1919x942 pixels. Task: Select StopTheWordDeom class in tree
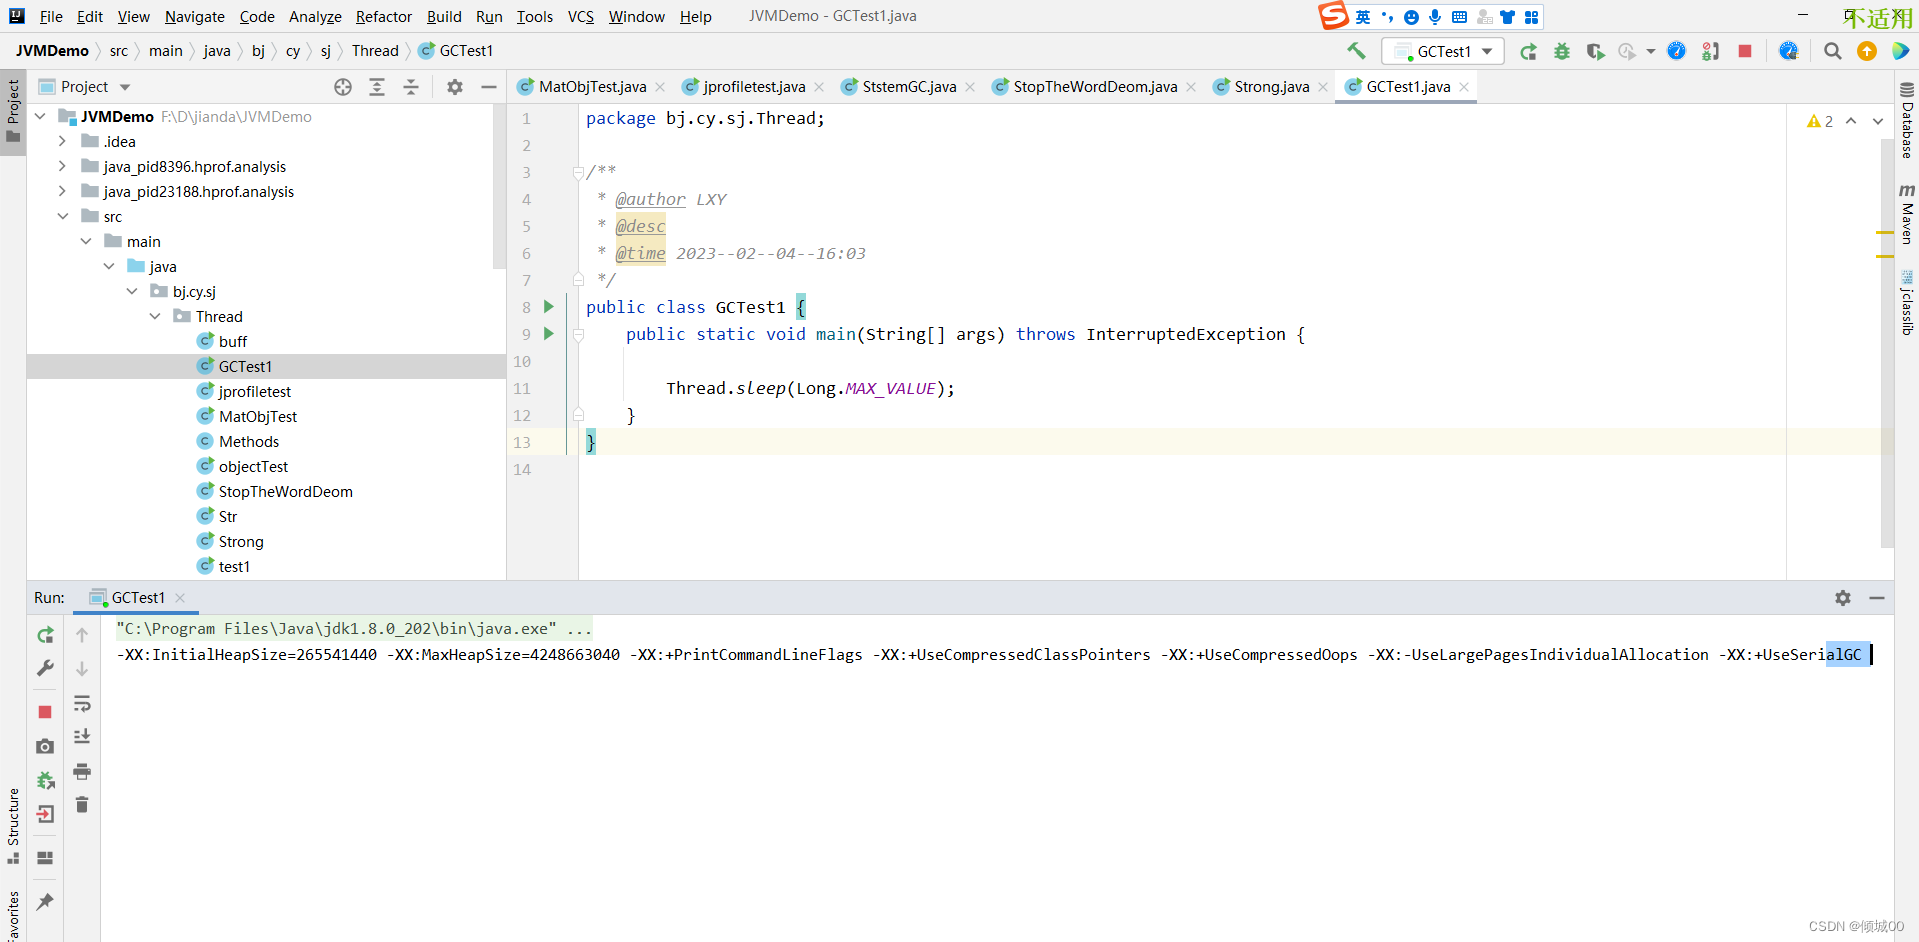coord(285,491)
